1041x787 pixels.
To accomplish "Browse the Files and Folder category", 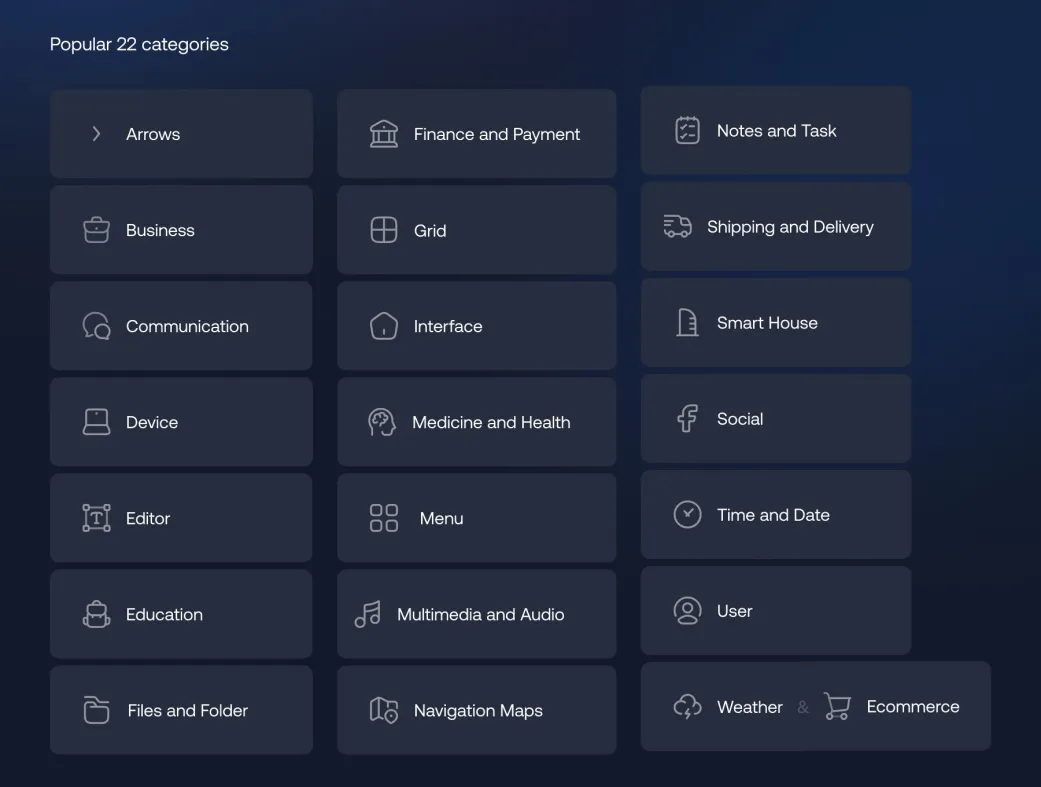I will [x=181, y=710].
